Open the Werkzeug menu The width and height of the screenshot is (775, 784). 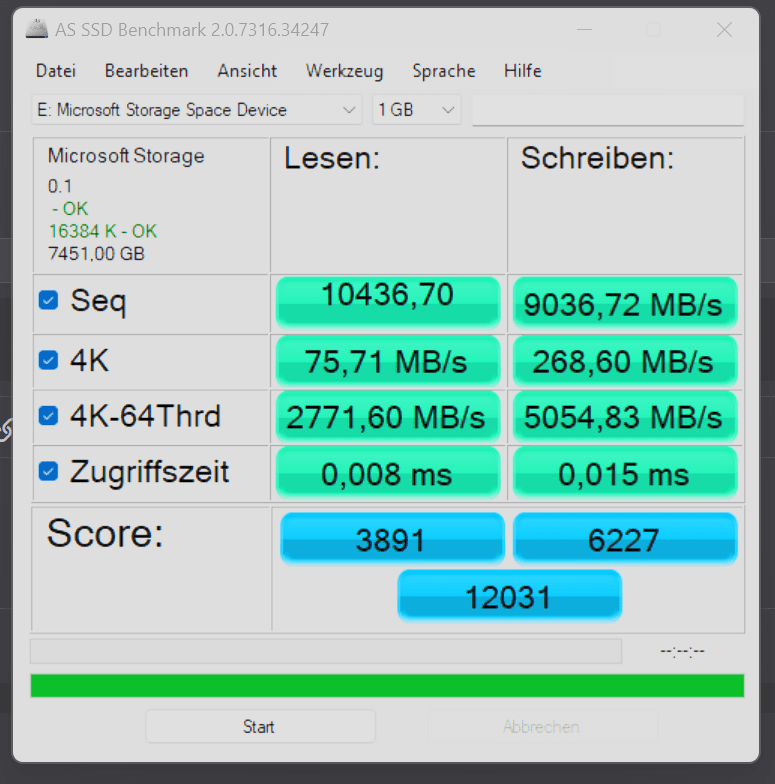pos(344,71)
